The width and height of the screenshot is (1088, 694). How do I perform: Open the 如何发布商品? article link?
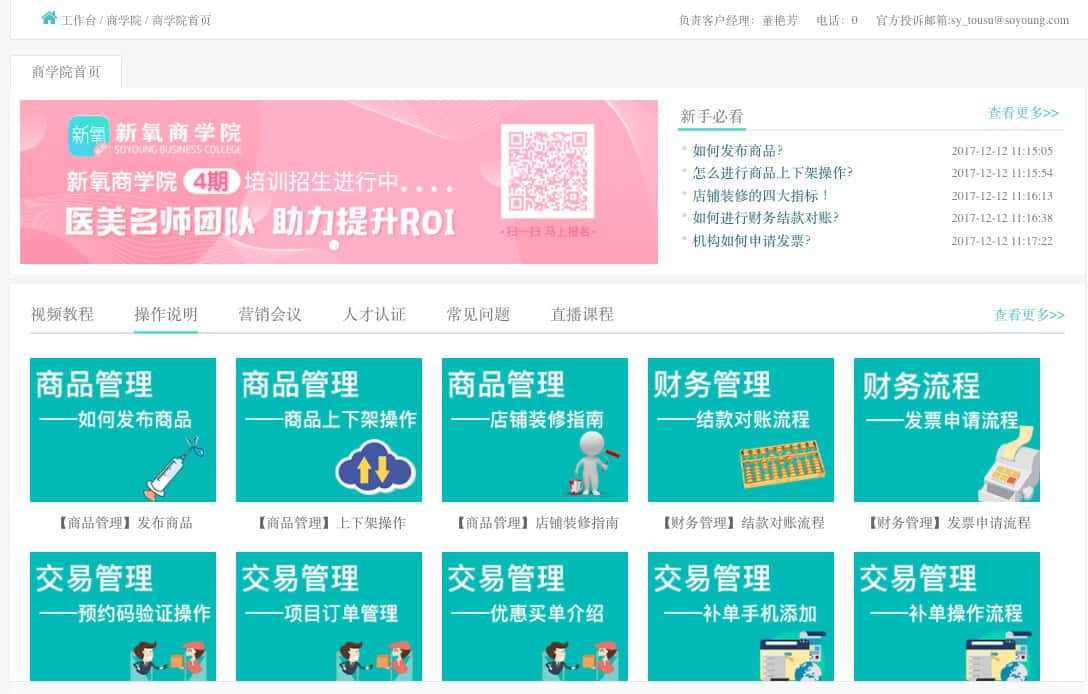click(738, 151)
